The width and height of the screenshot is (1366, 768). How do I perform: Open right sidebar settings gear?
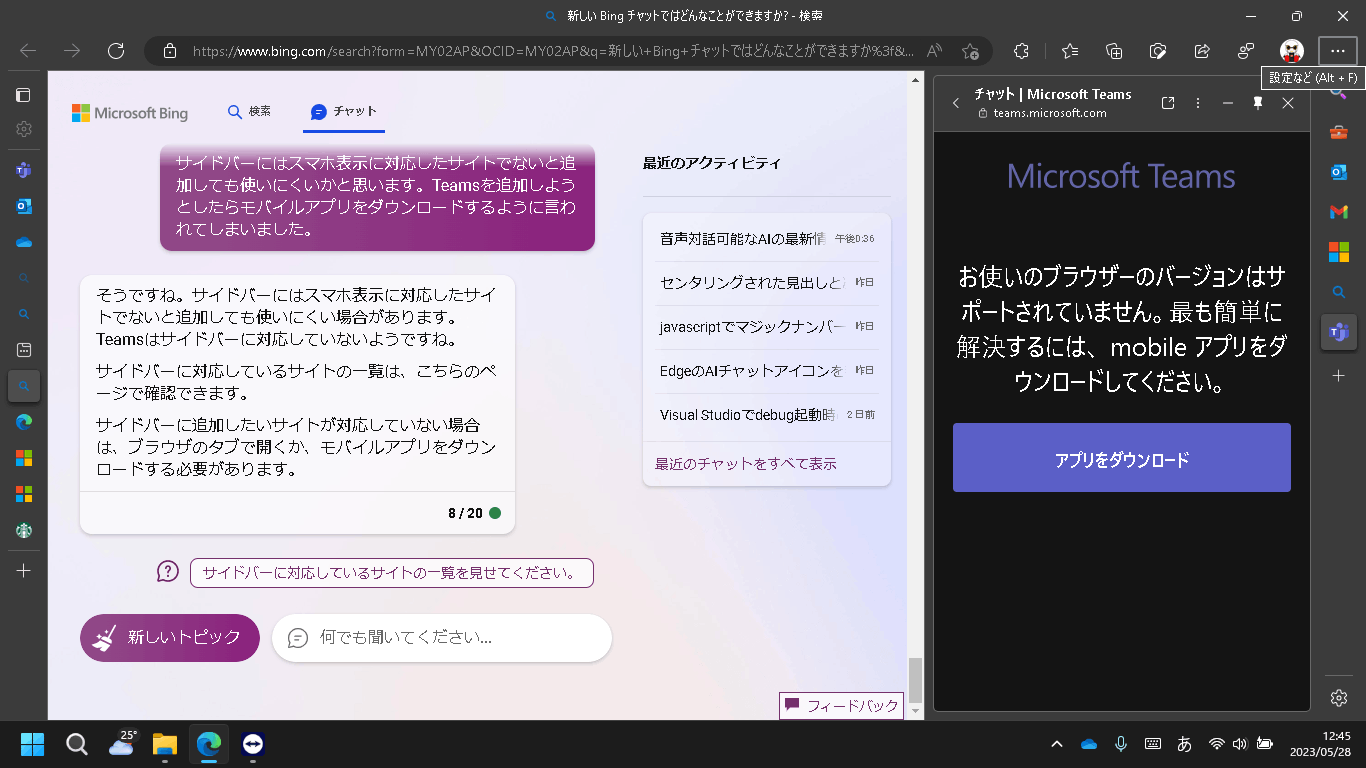[1339, 697]
